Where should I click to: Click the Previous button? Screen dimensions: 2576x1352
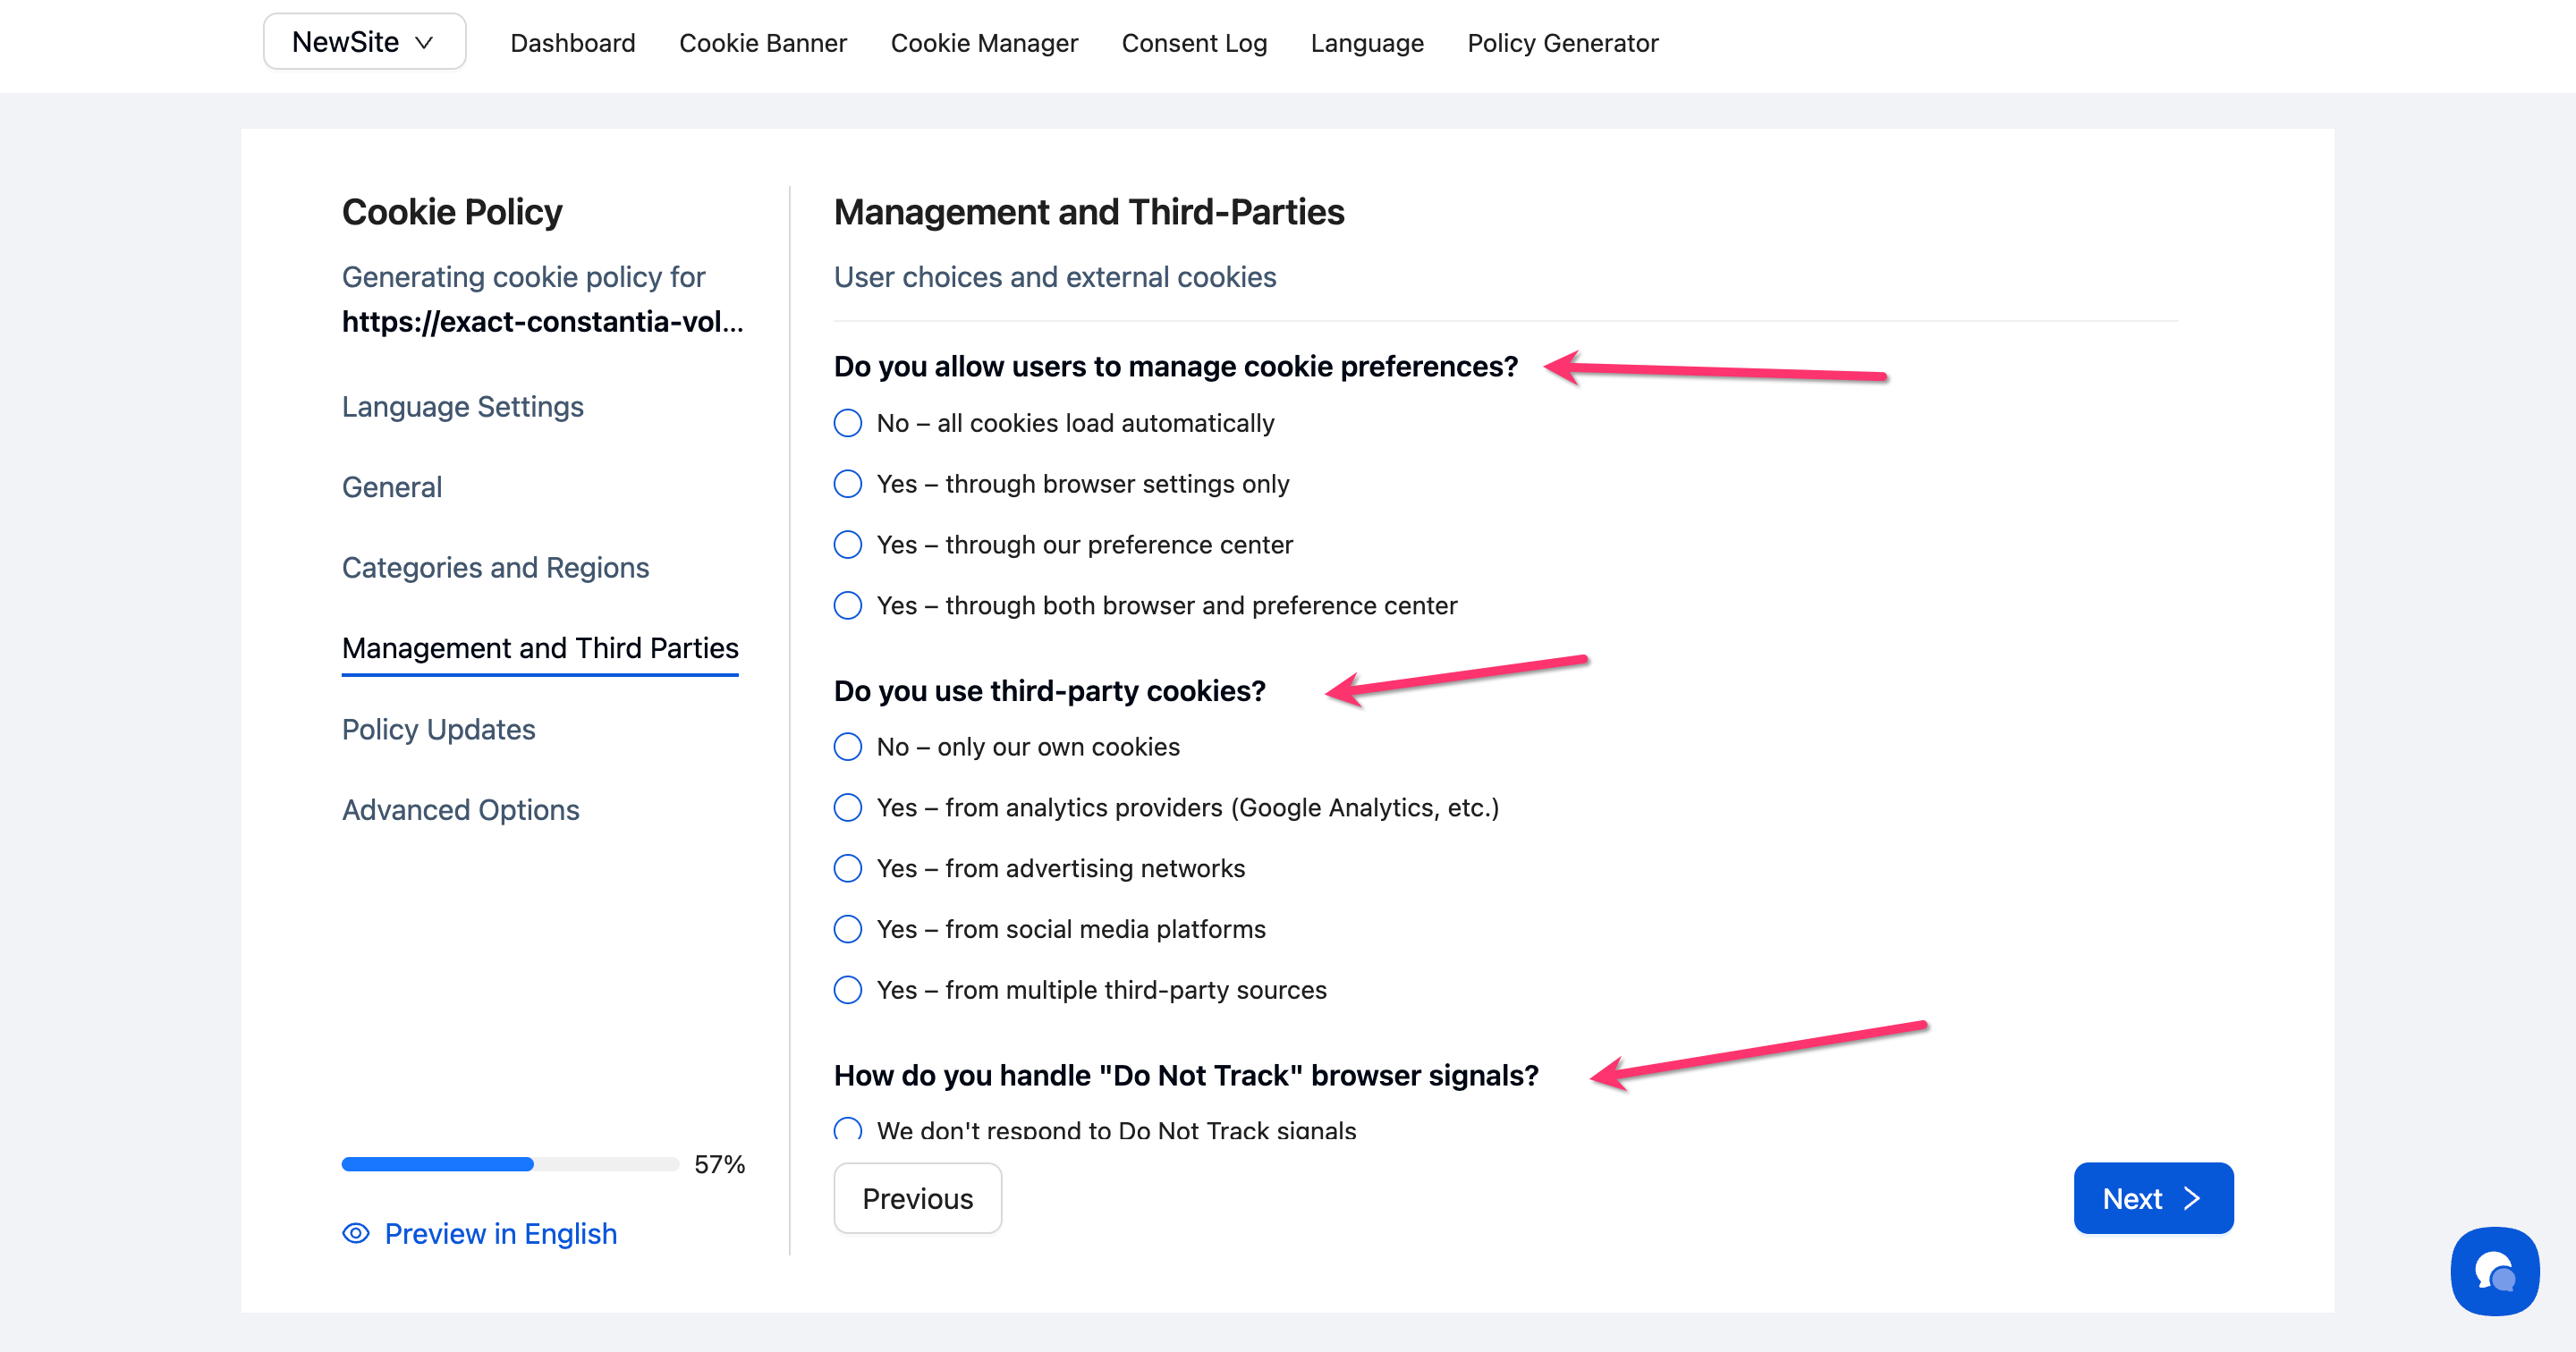[917, 1198]
